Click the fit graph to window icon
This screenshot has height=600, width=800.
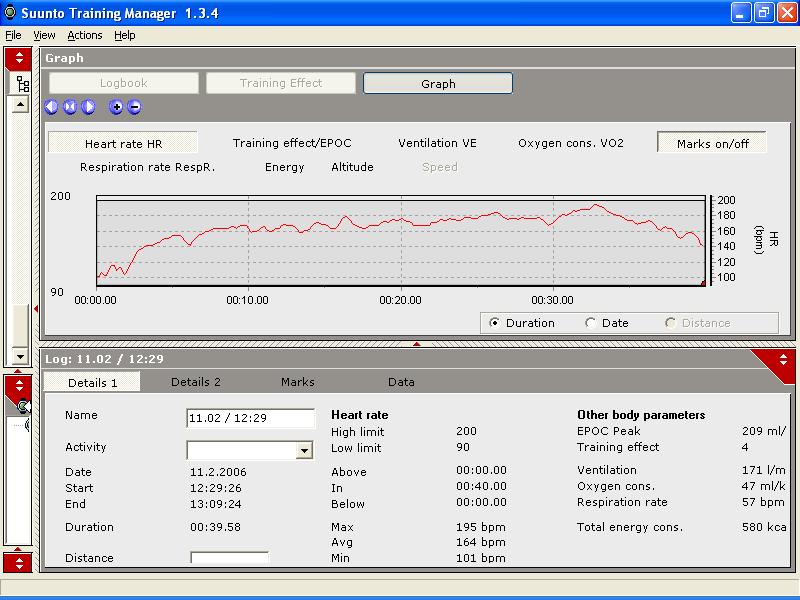coord(70,107)
